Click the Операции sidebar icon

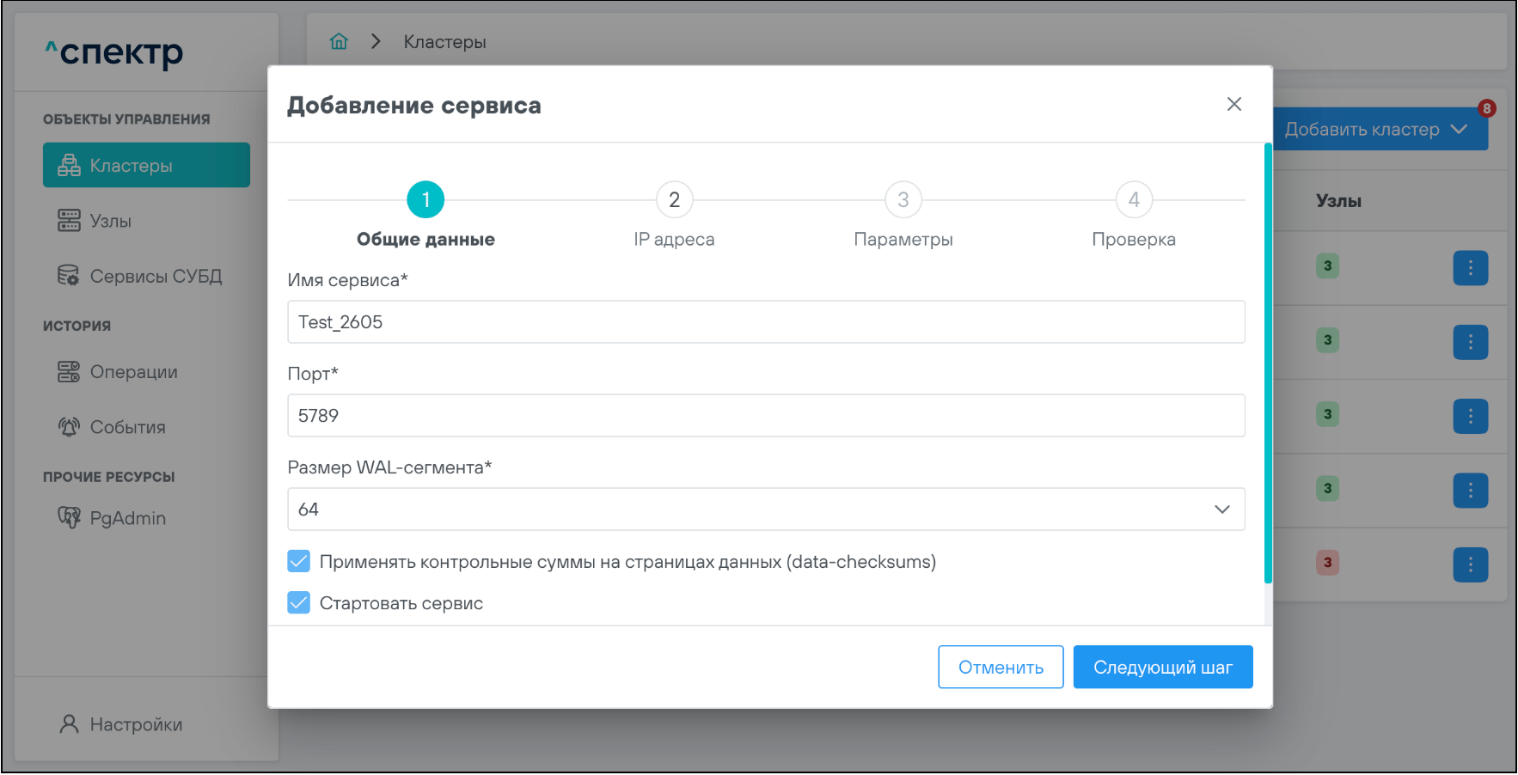68,372
